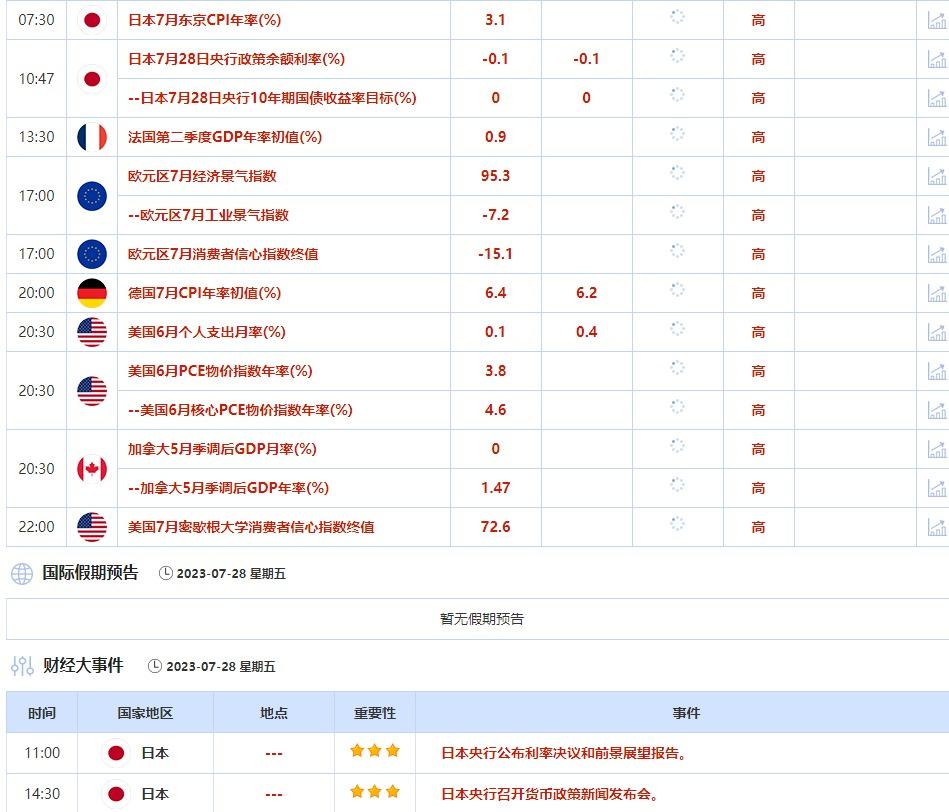Click the 时间 column header in events table
The image size is (949, 812).
pyautogui.click(x=42, y=713)
